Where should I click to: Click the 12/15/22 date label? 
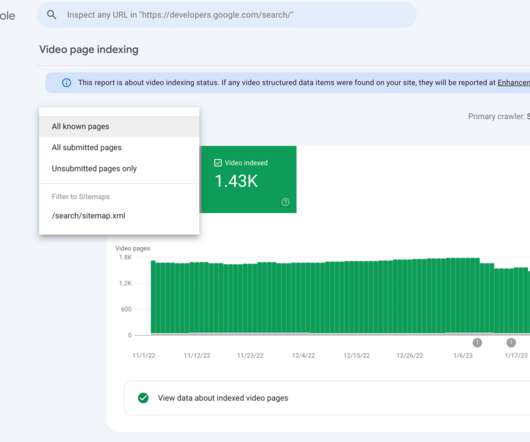click(357, 355)
